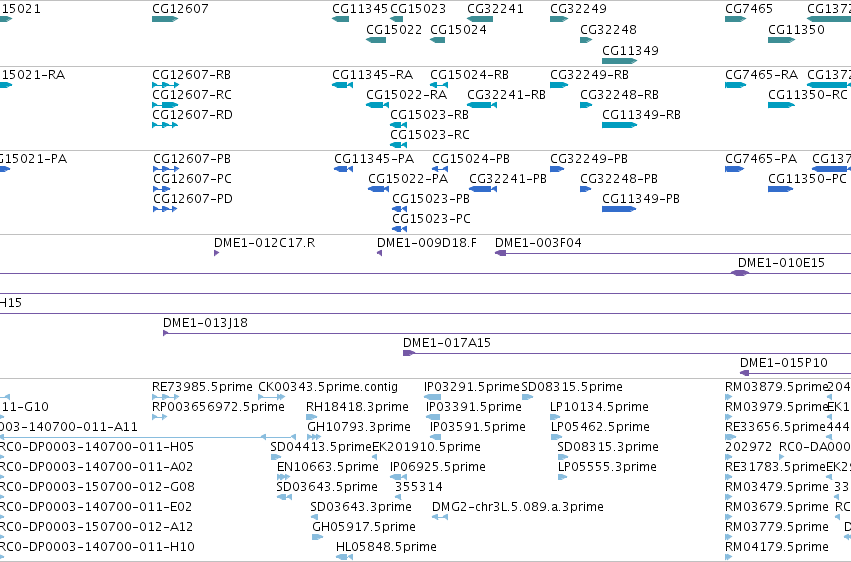Select protein CG32248-PB

click(619, 179)
